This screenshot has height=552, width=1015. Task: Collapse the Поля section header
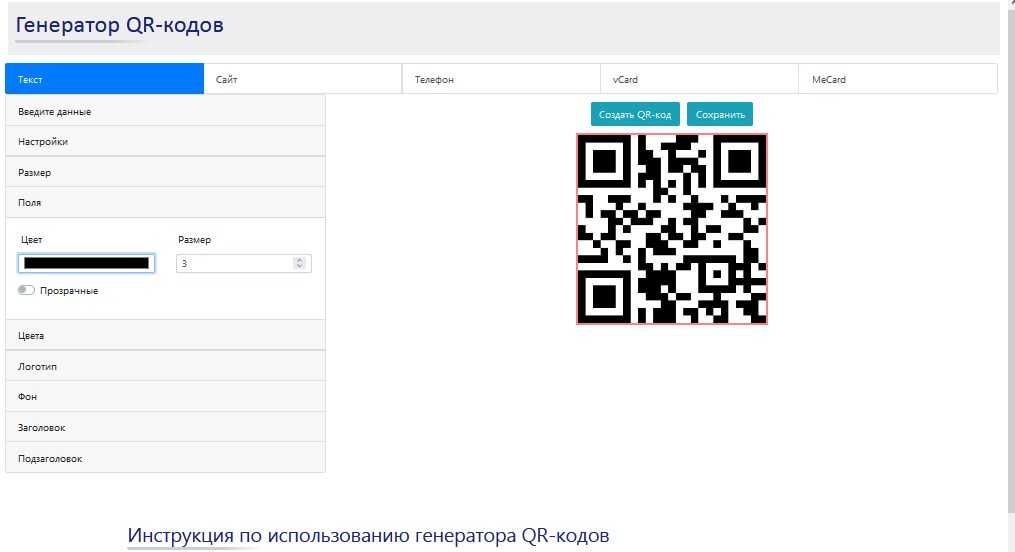pyautogui.click(x=165, y=202)
